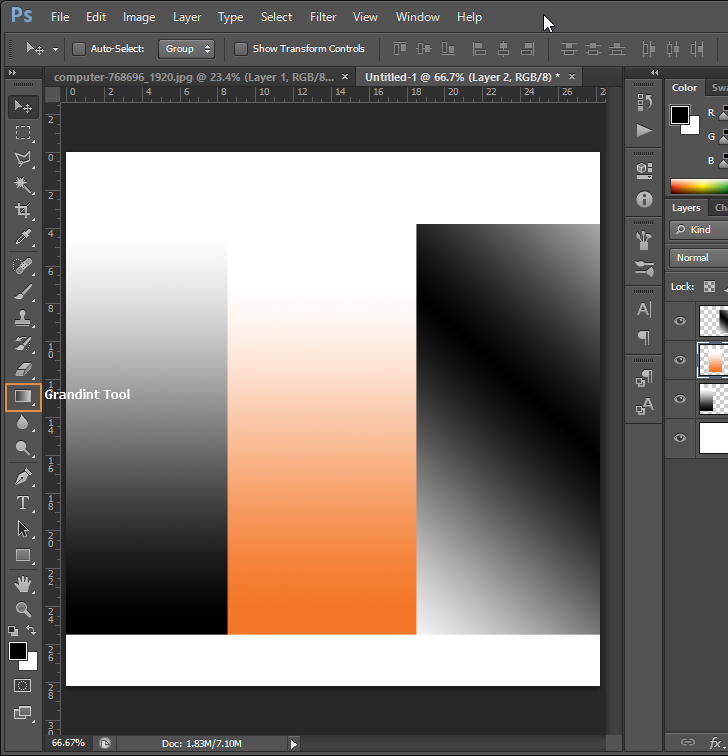This screenshot has width=728, height=756.
Task: Select the Crop tool
Action: pos(23,211)
